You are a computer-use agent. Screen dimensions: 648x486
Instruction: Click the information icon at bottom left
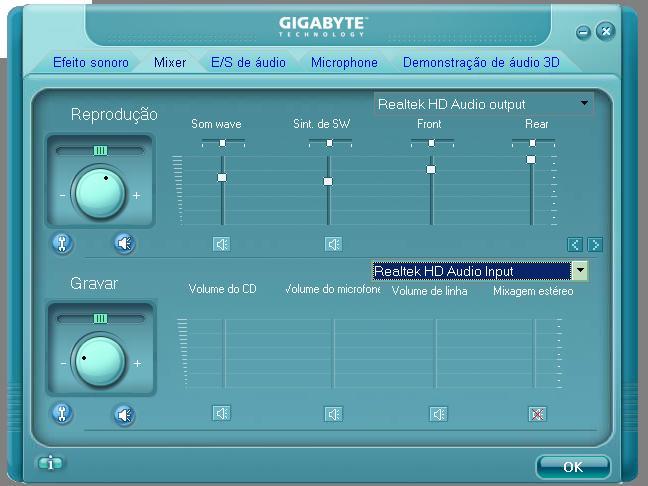pos(50,463)
